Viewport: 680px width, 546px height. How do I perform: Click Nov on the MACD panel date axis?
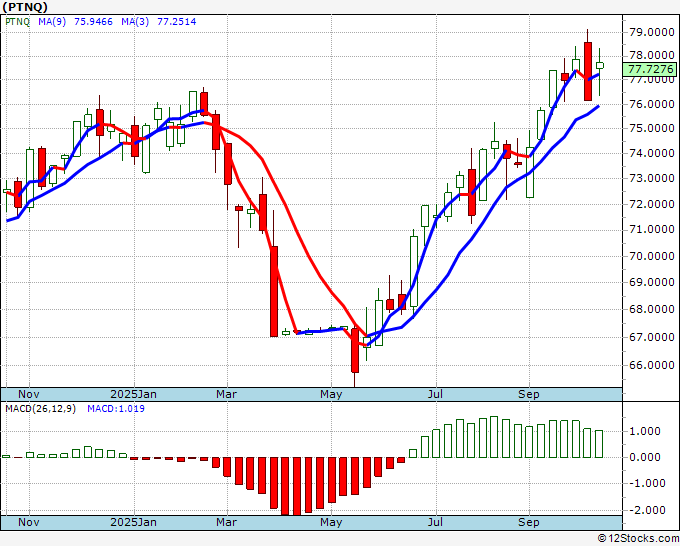pos(29,522)
